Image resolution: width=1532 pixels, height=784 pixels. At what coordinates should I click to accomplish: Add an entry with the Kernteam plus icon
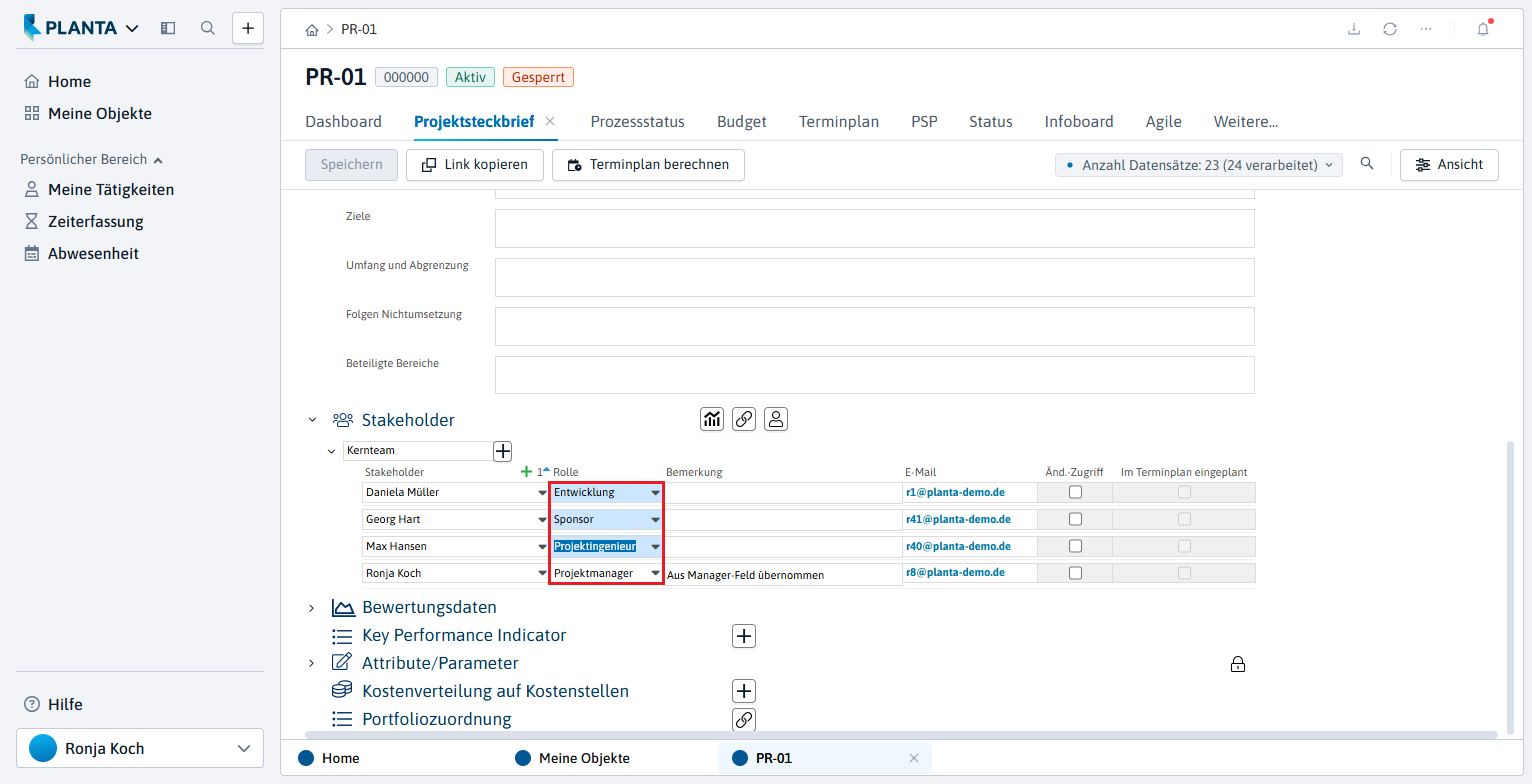[x=503, y=451]
